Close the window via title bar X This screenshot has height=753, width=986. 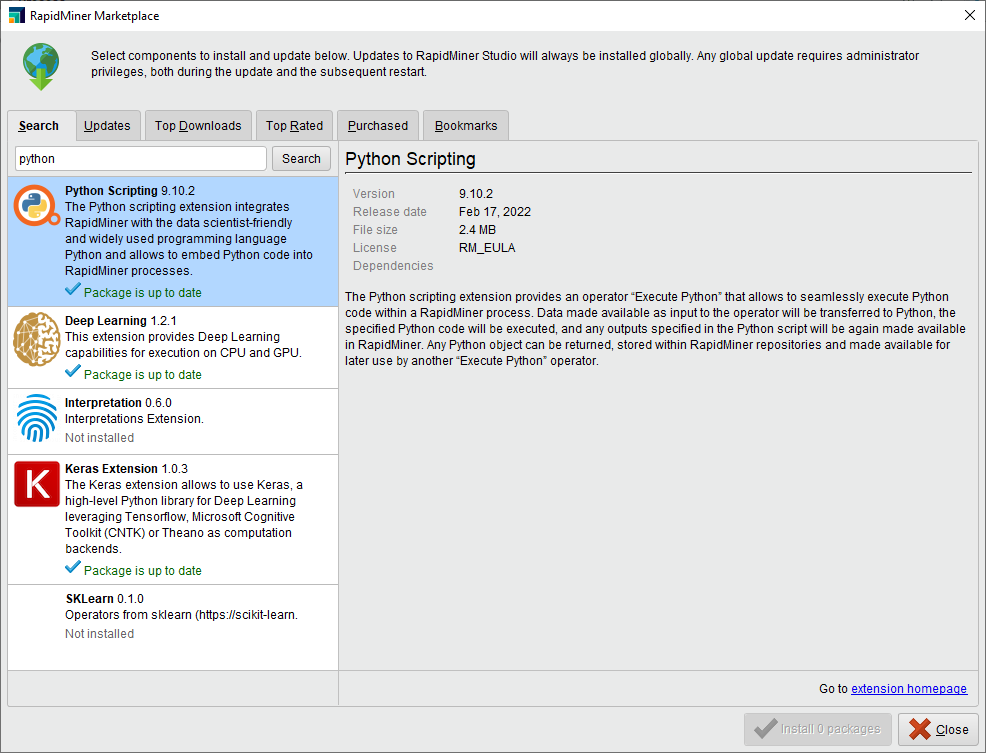pos(970,15)
